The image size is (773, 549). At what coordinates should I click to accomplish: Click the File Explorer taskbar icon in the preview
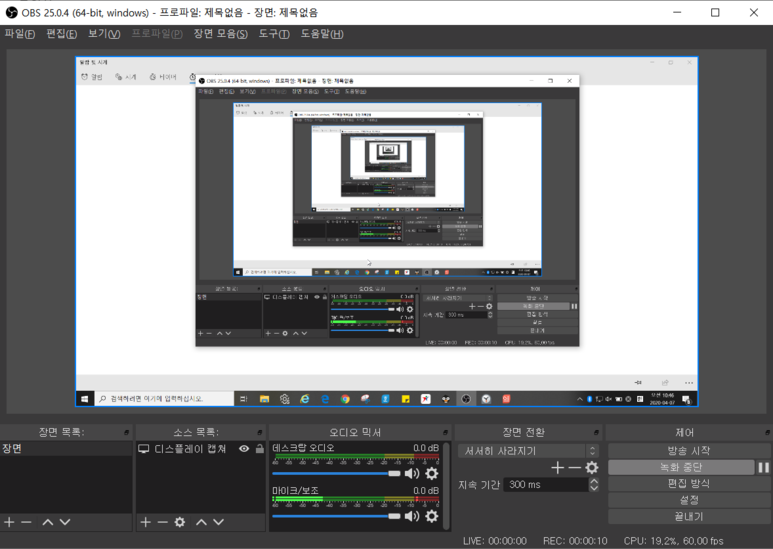264,399
